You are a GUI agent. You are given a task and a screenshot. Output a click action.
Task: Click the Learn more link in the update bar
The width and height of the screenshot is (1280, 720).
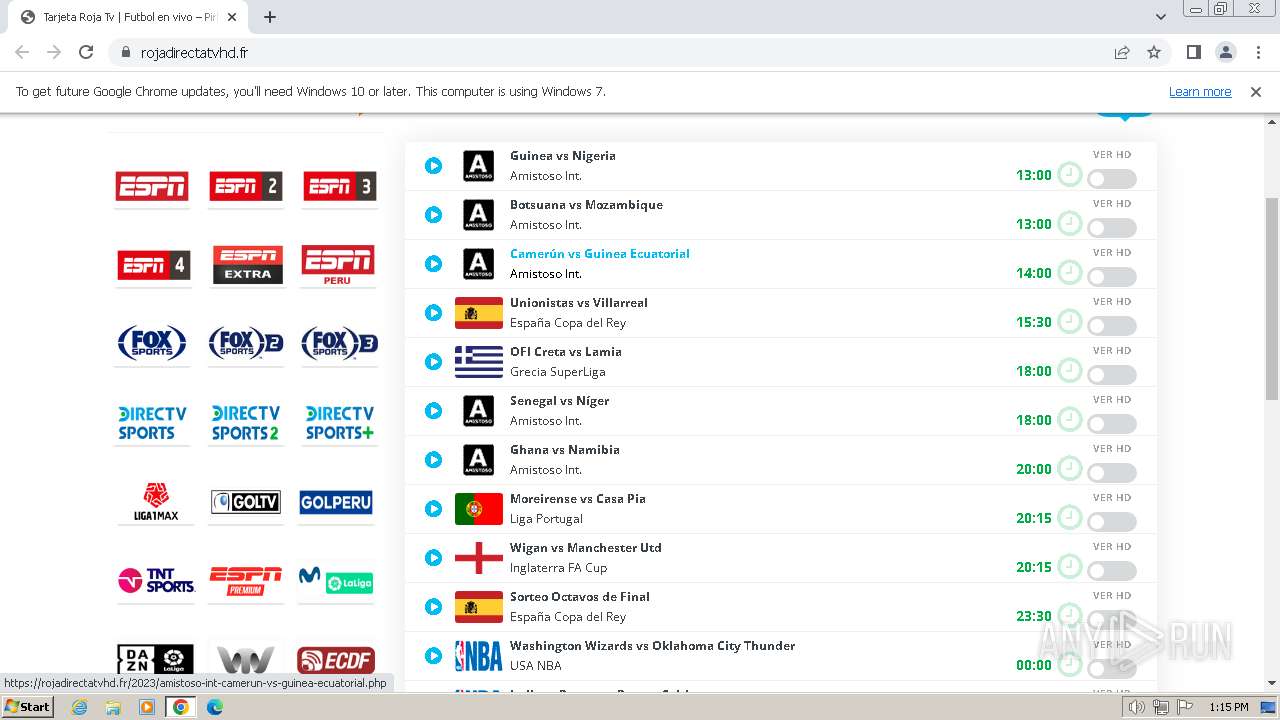click(1200, 91)
